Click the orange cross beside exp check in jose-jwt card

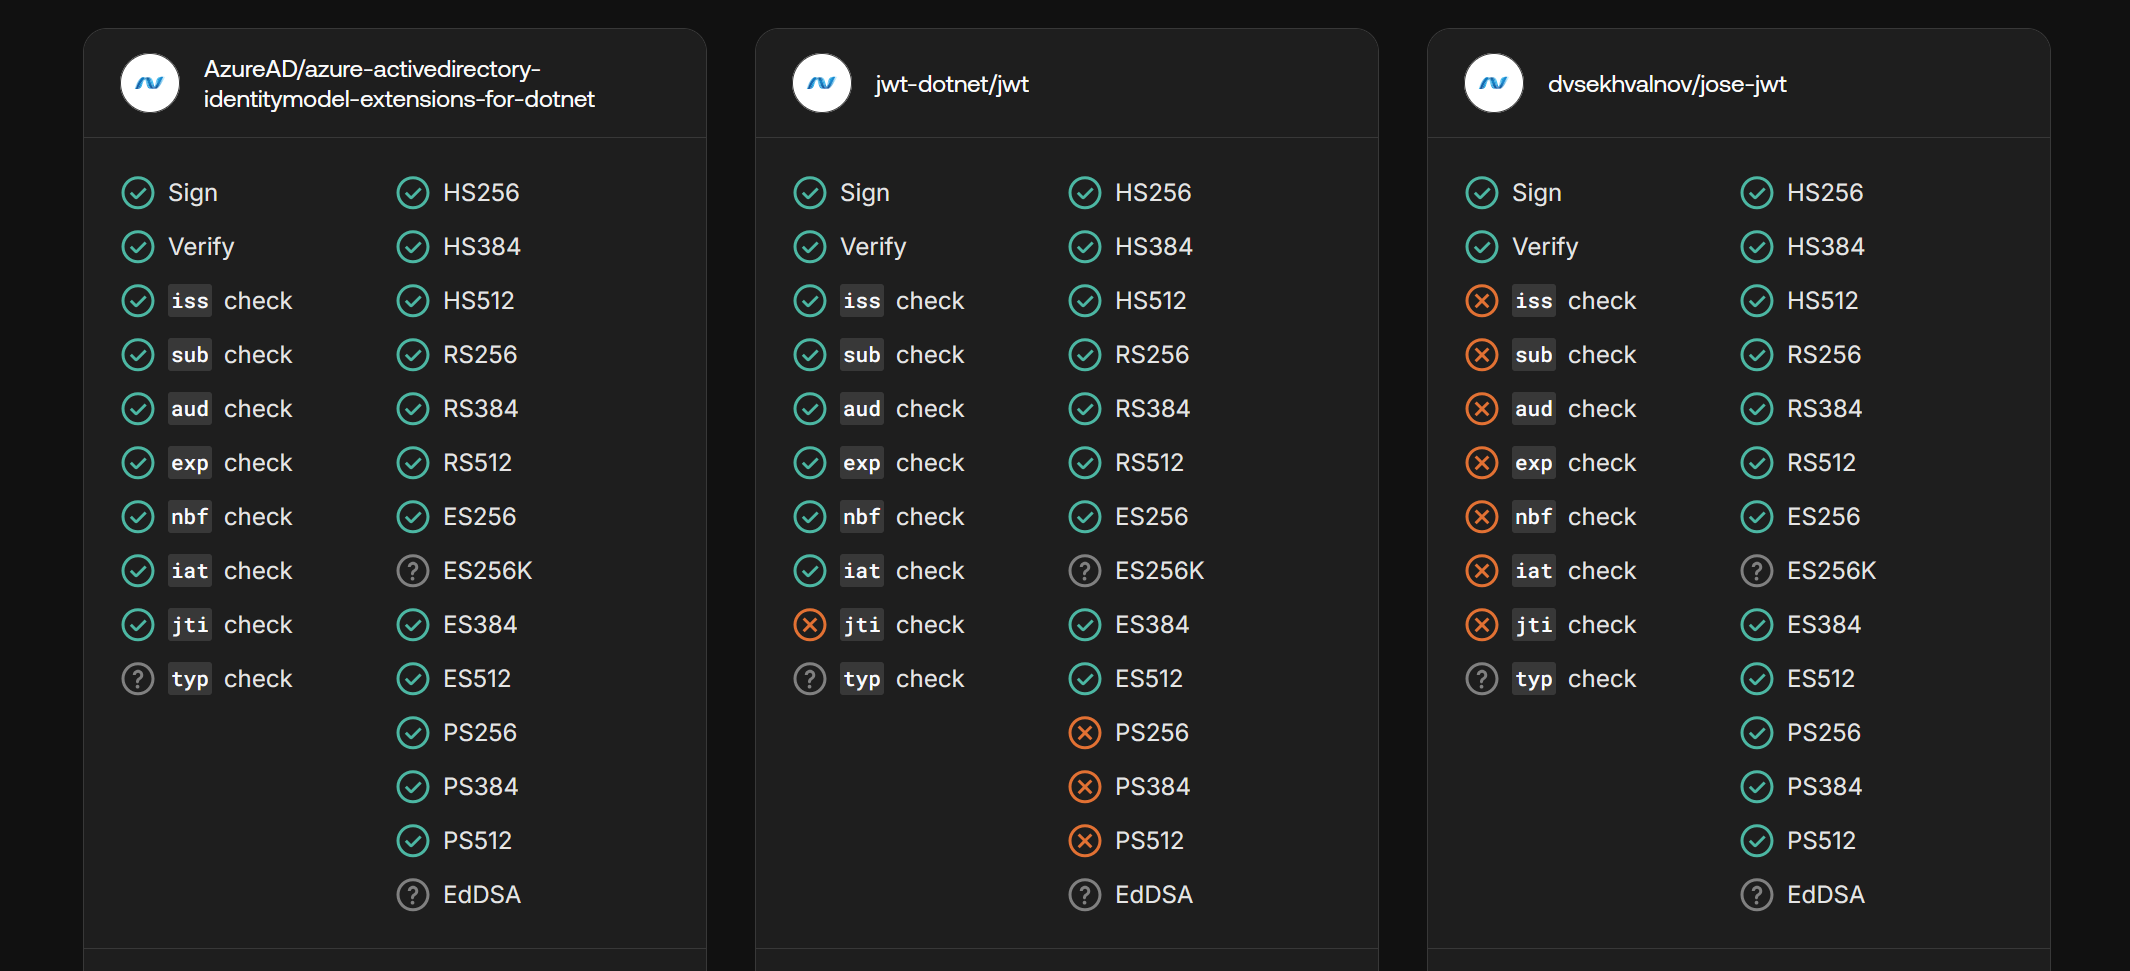[1482, 462]
